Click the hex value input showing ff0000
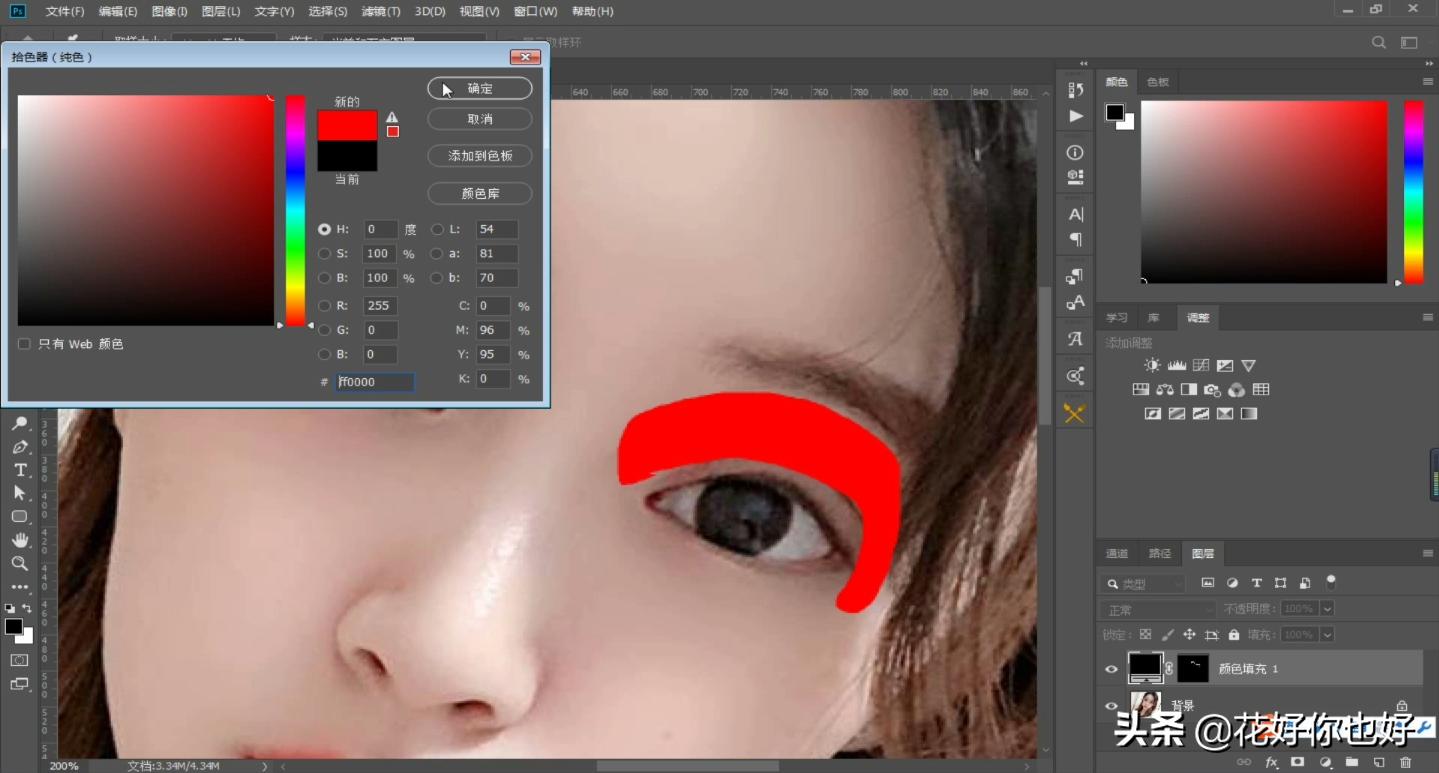The width and height of the screenshot is (1439, 773). pyautogui.click(x=374, y=381)
